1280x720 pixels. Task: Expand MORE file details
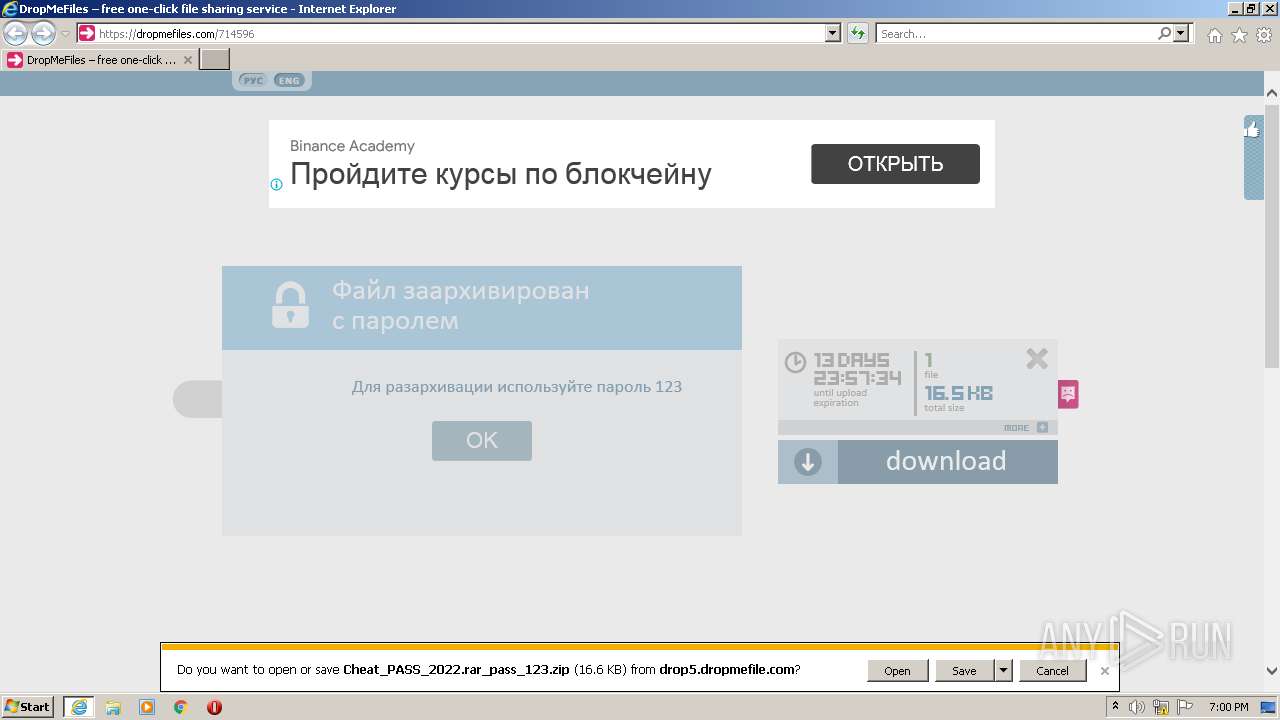coord(1026,427)
